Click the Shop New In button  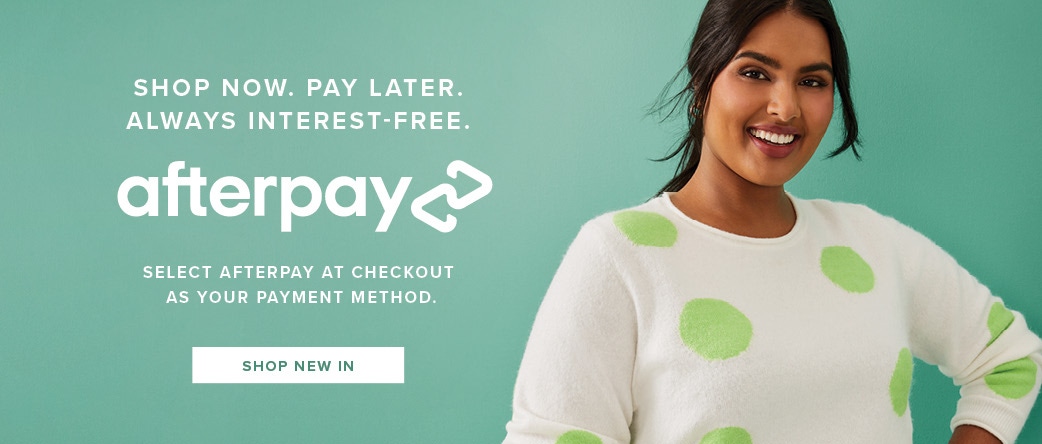tap(298, 365)
